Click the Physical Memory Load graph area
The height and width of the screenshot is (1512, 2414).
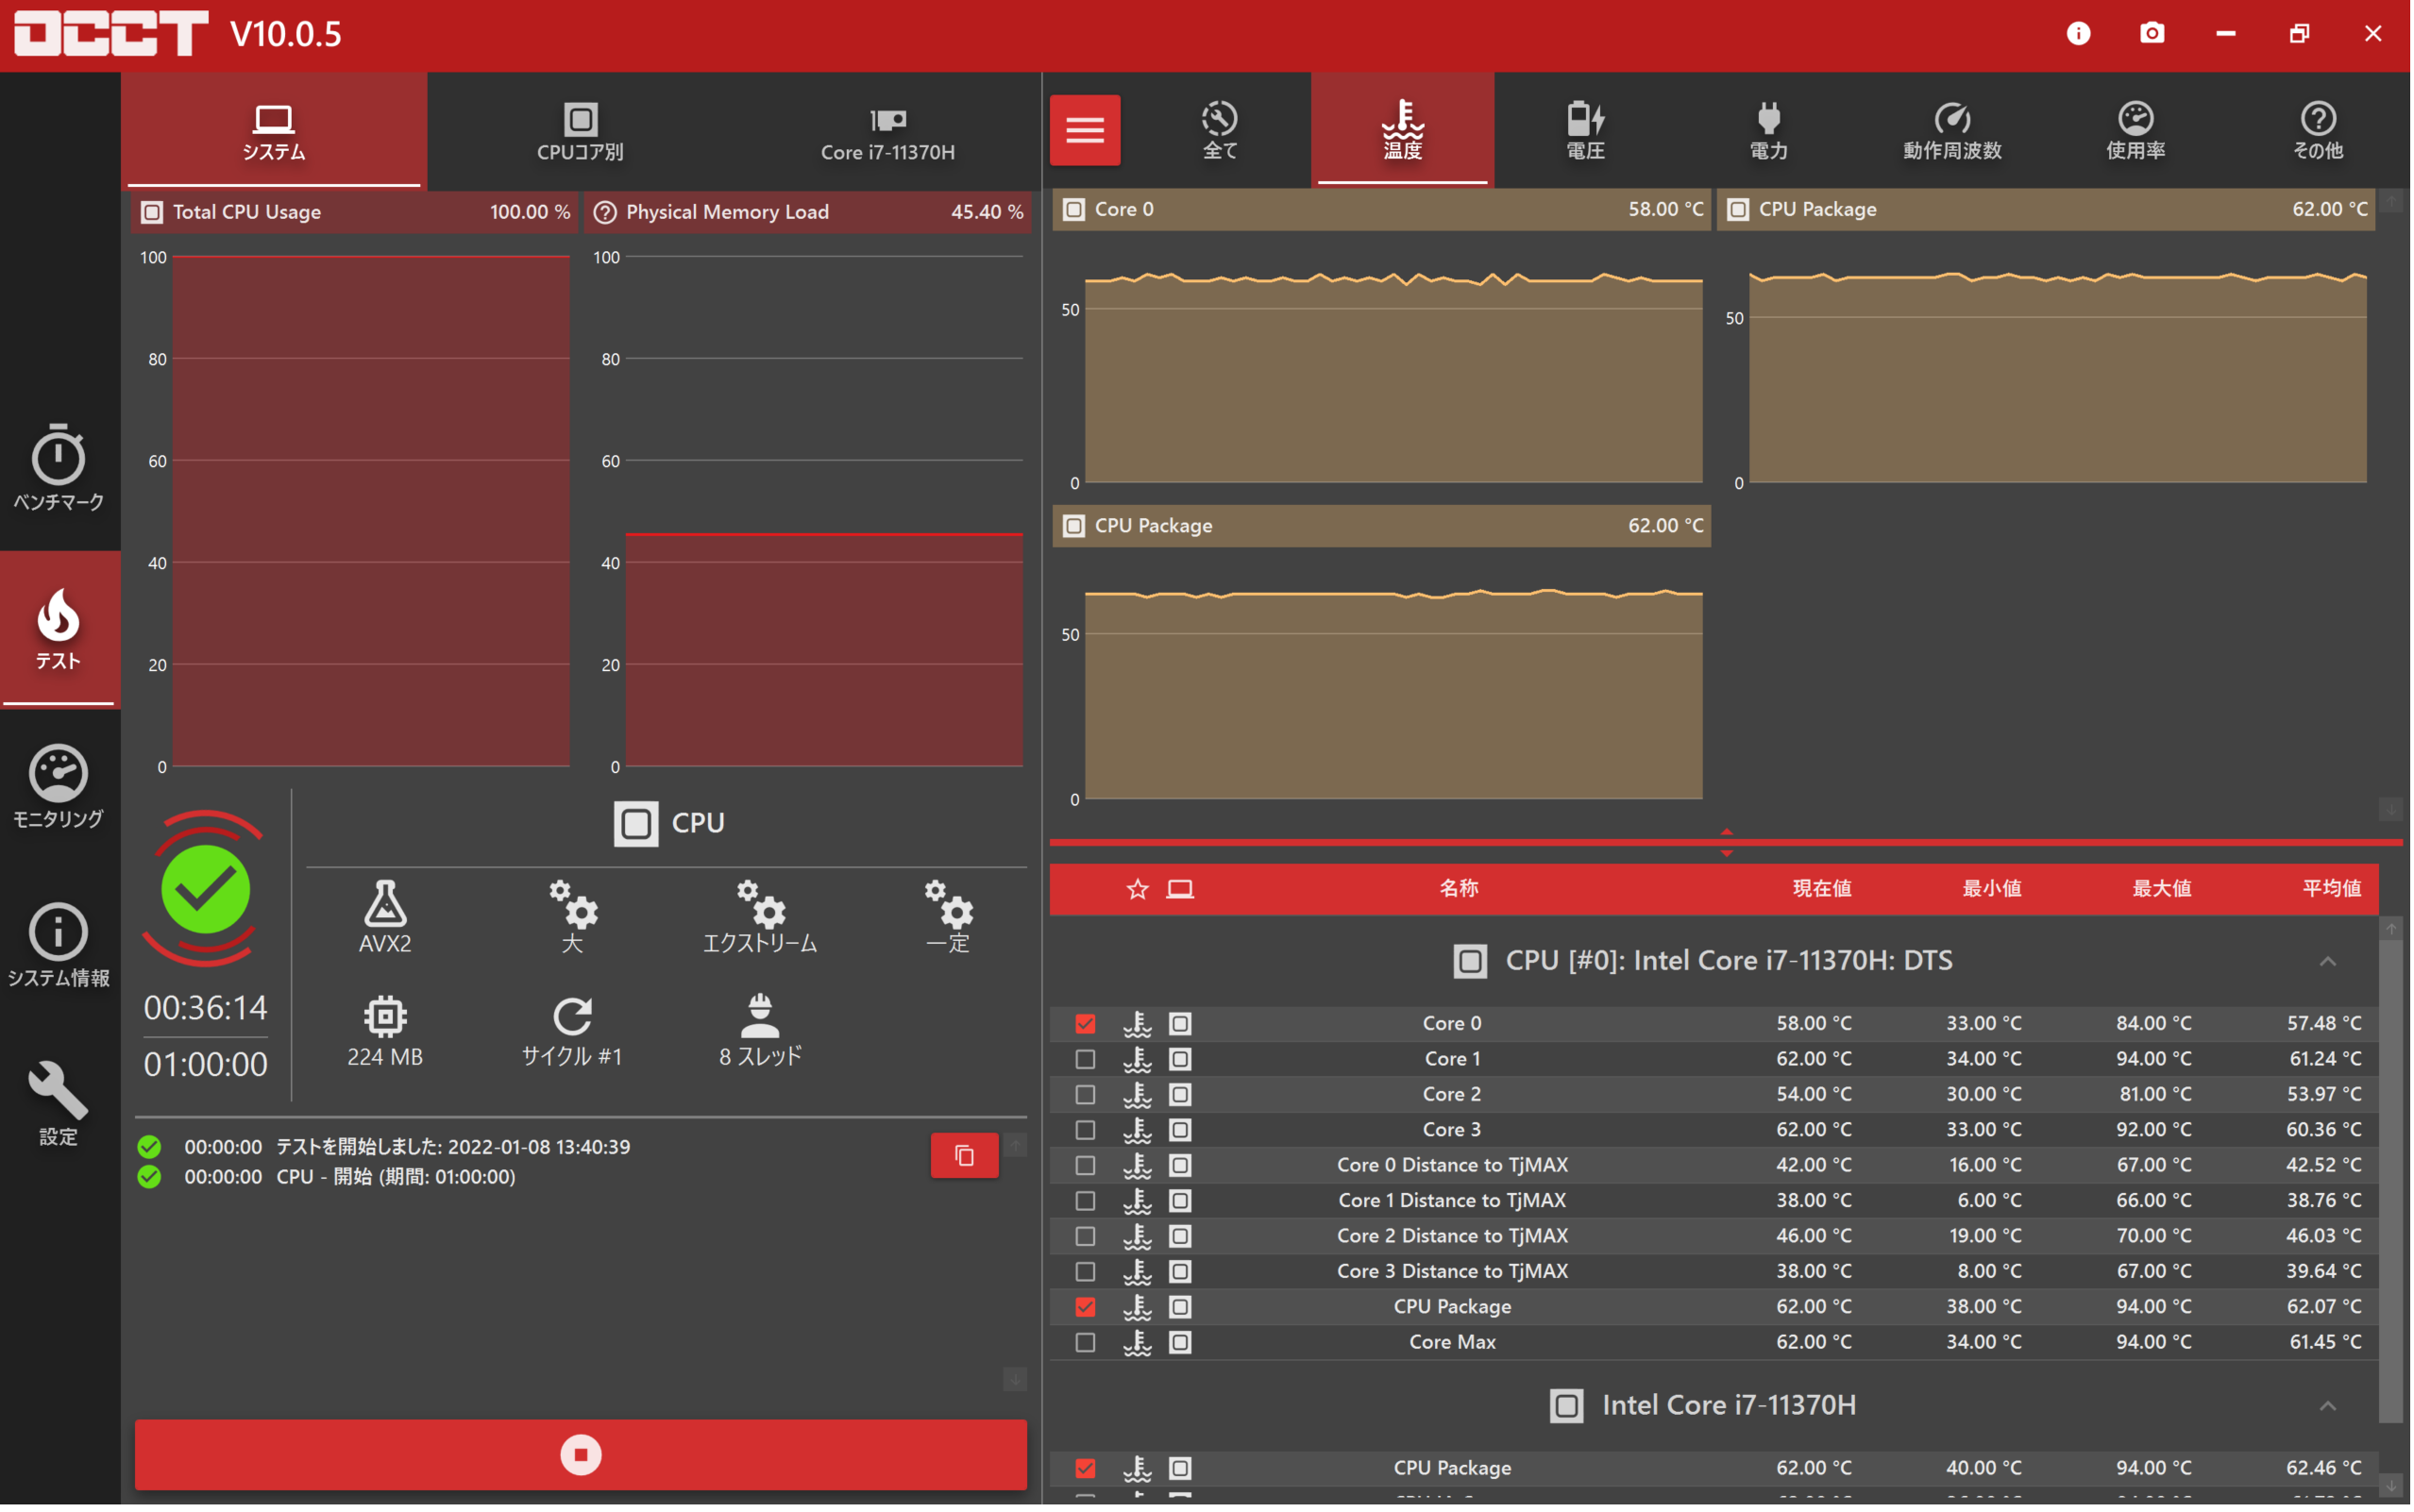click(825, 512)
